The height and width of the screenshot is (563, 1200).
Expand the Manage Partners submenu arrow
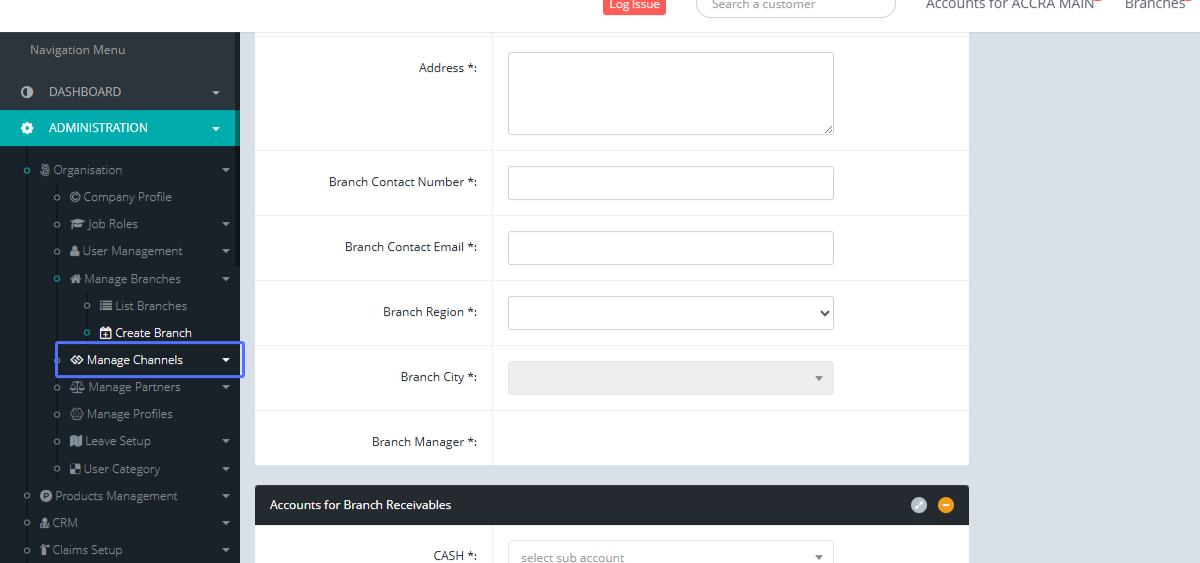pos(226,387)
